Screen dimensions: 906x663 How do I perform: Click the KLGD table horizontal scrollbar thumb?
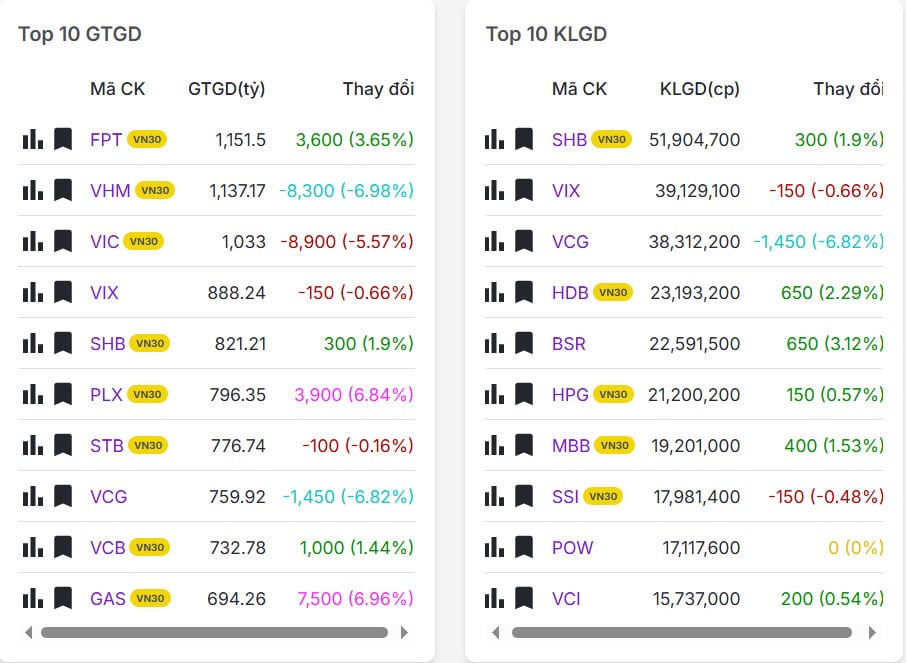[x=681, y=632]
